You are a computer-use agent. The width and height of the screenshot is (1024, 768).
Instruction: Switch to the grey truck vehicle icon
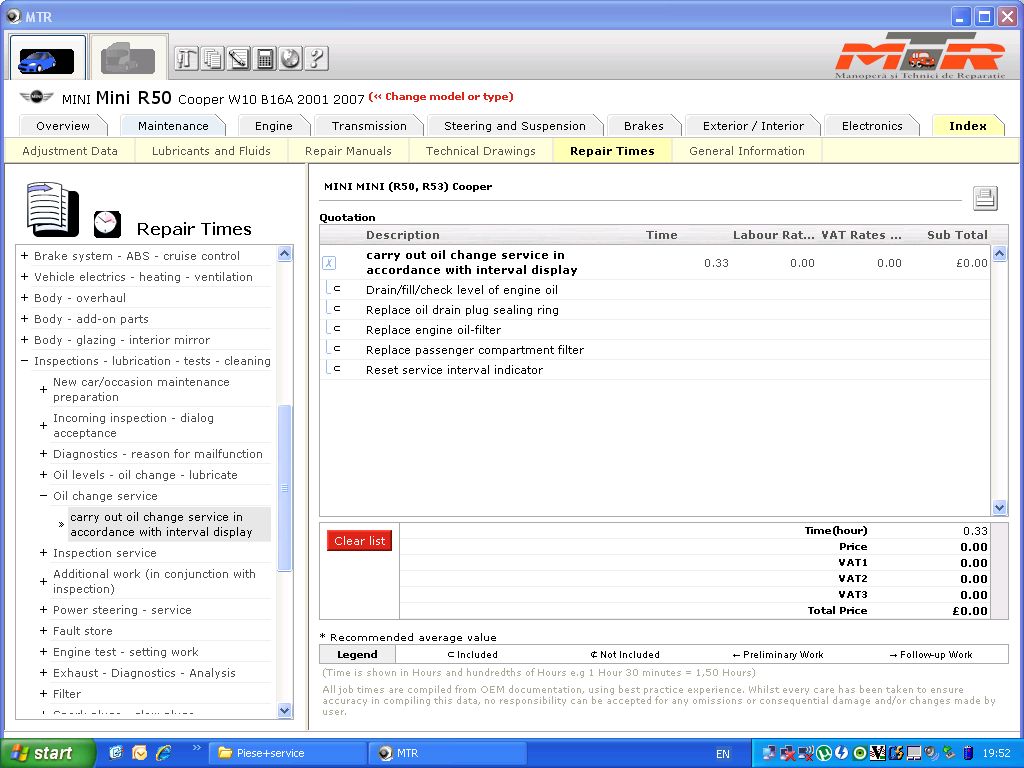pos(127,59)
